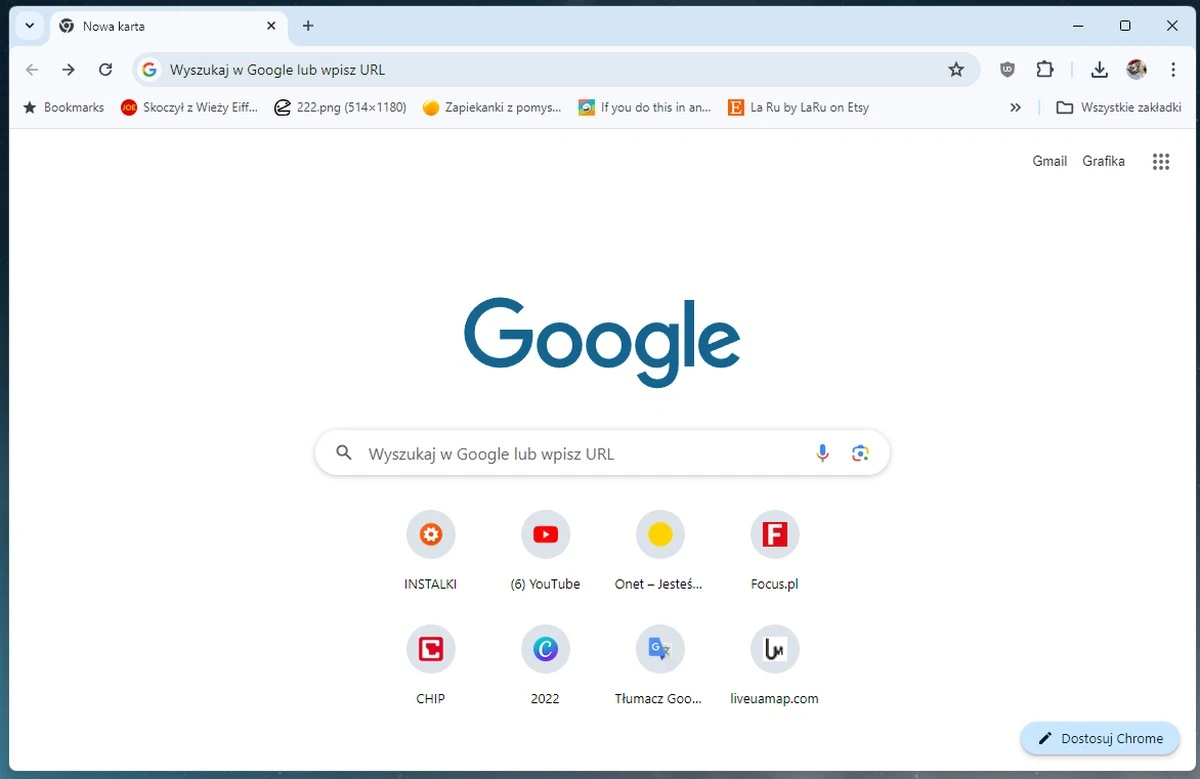The image size is (1200, 779).
Task: Open the Tłumacz Google shortcut tile
Action: 659,665
